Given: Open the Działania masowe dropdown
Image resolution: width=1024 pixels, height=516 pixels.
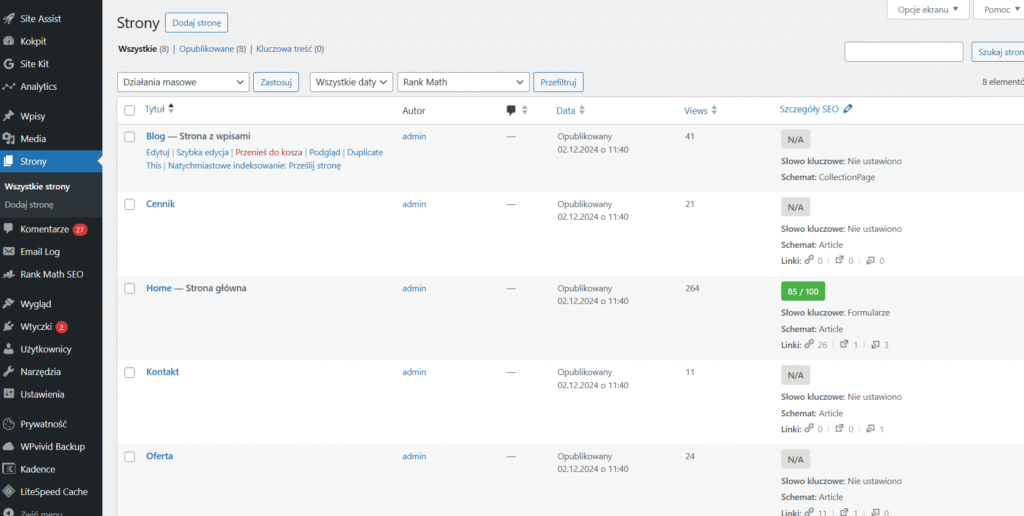Looking at the screenshot, I should 183,82.
